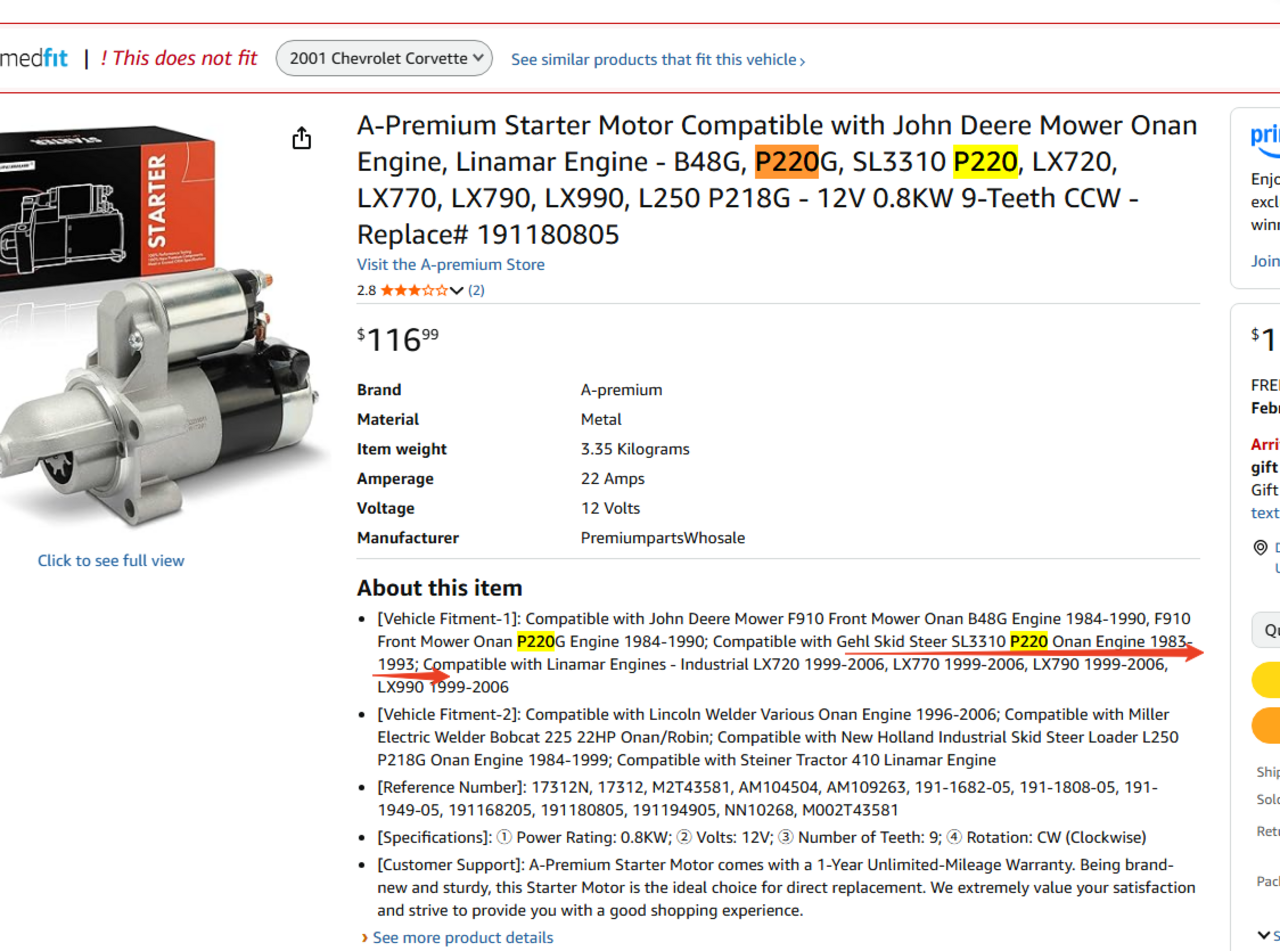Open the (2) reviews count link

pyautogui.click(x=476, y=291)
